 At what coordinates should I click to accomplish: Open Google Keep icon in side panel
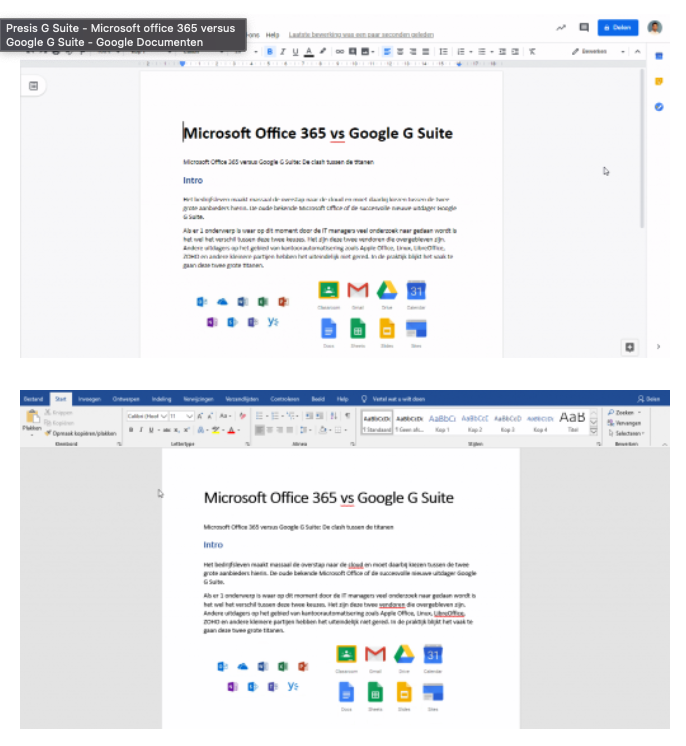(x=659, y=81)
